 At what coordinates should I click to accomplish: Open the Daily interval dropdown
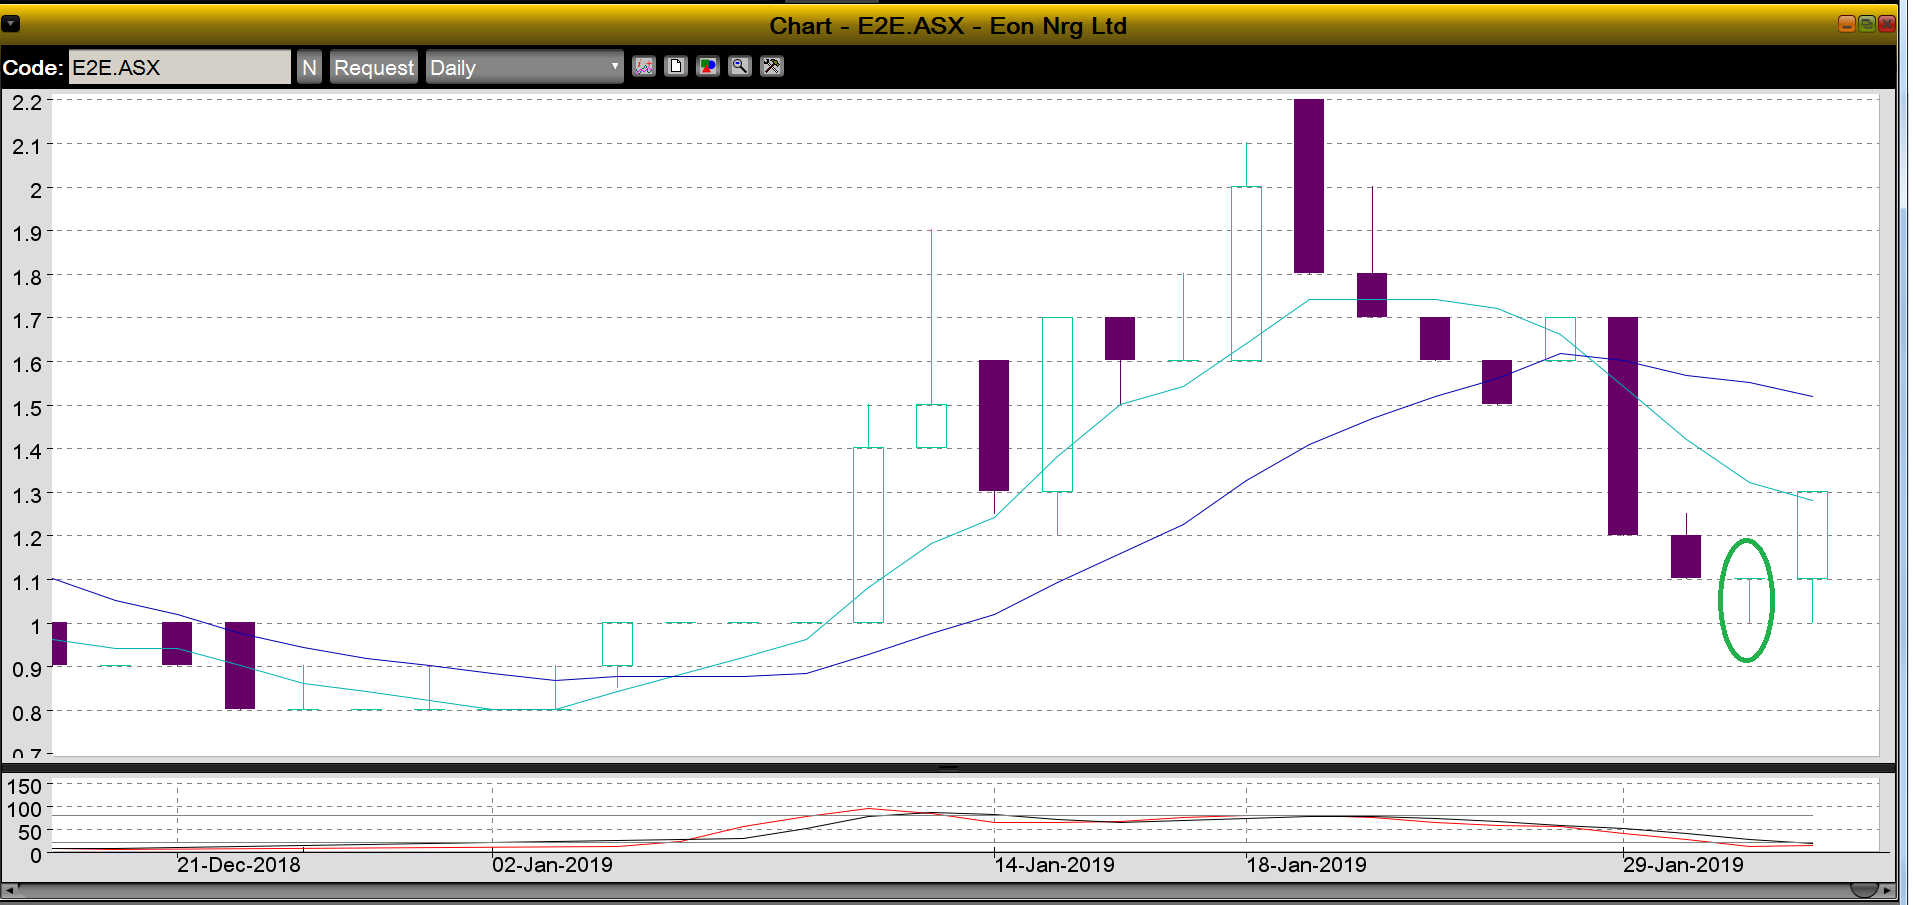(525, 67)
